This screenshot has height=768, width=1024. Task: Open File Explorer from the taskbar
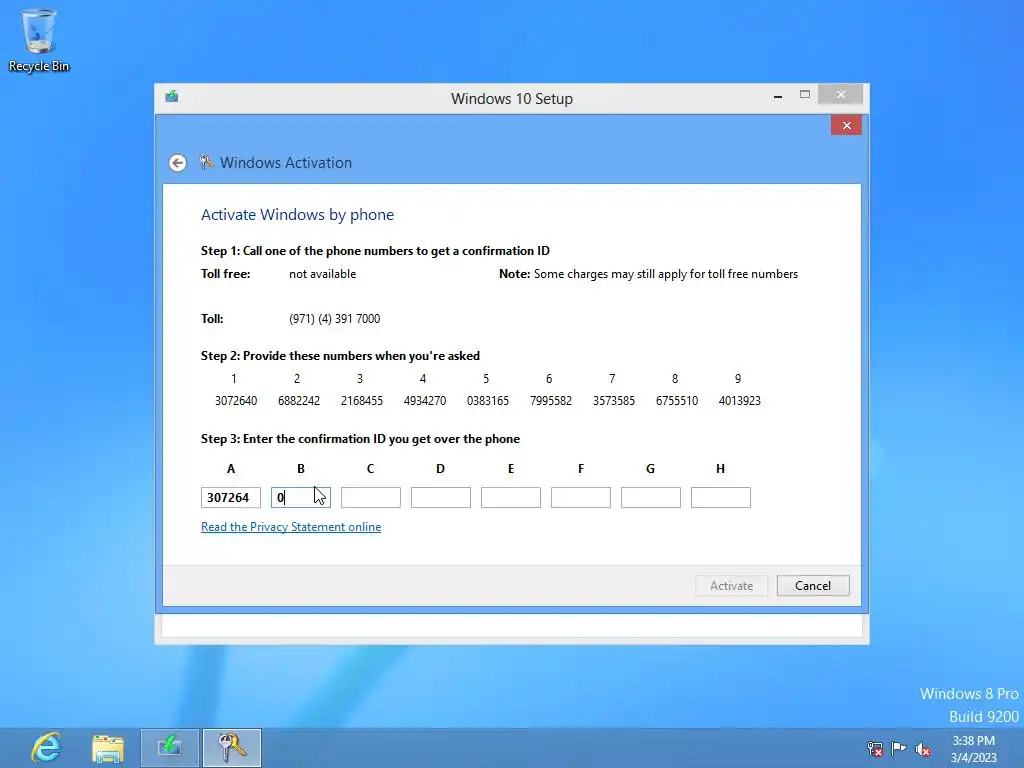point(108,748)
